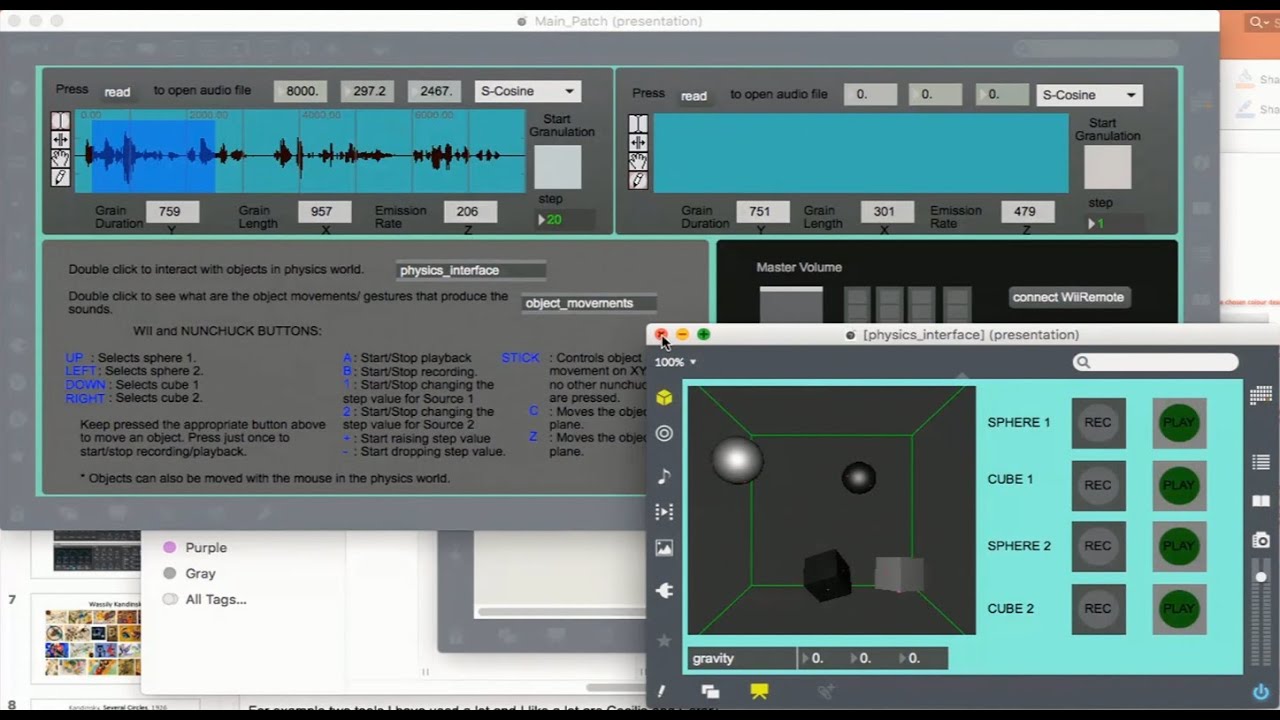Open the 100% zoom dropdown in physics_interface
This screenshot has width=1280, height=720.
(x=675, y=362)
